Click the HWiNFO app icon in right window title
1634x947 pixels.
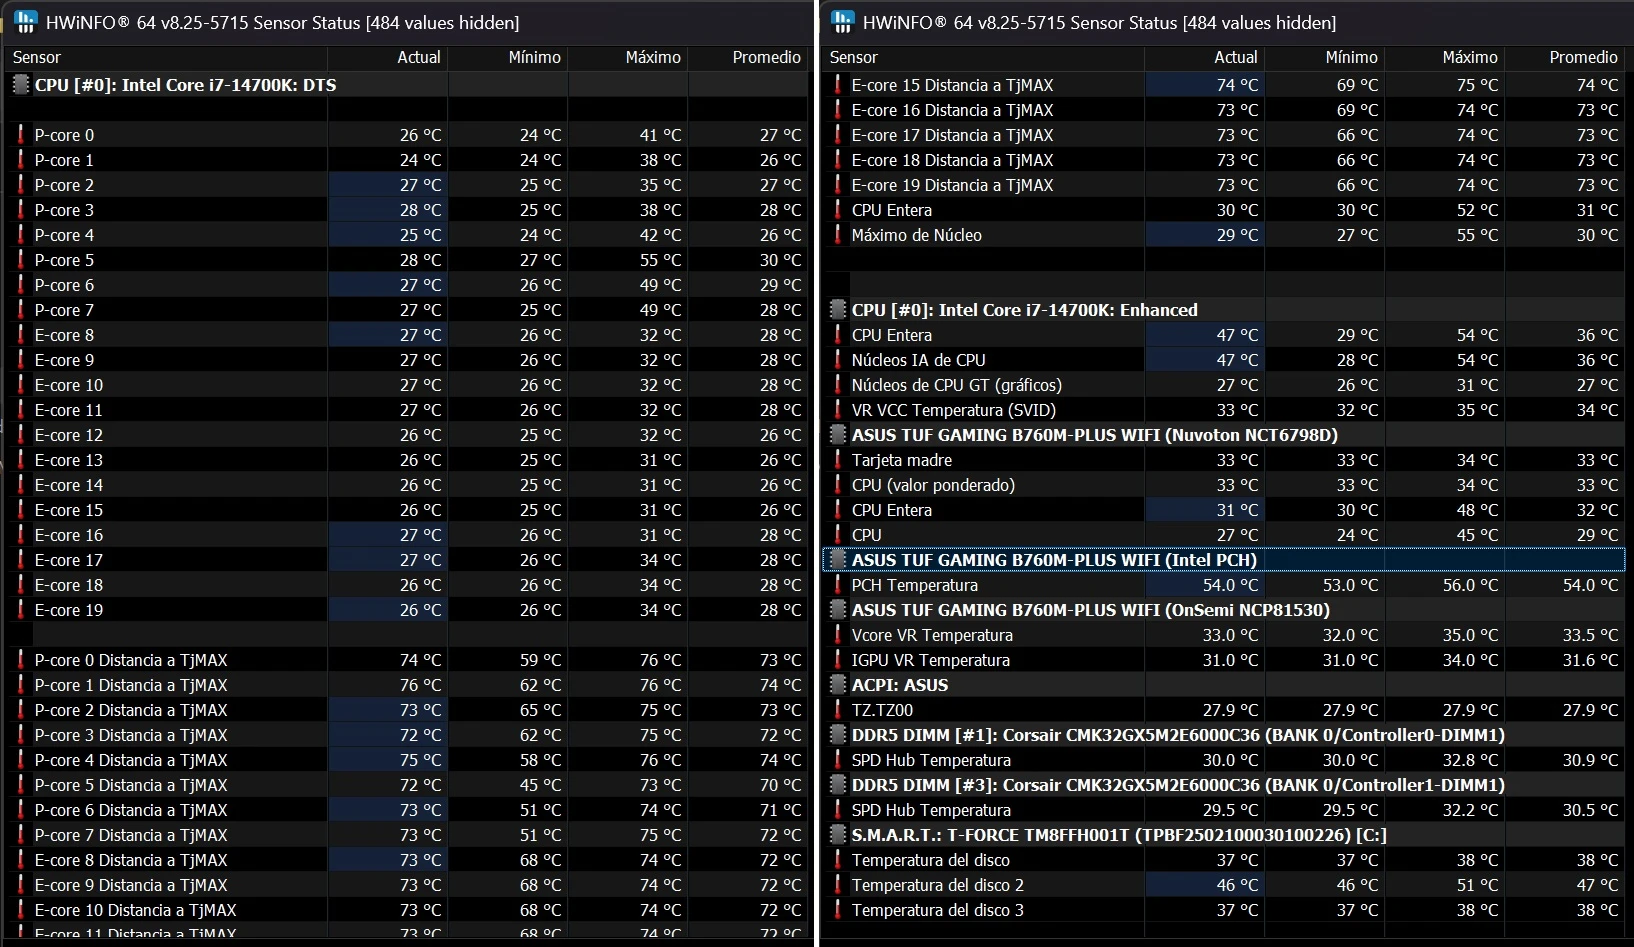pyautogui.click(x=843, y=21)
